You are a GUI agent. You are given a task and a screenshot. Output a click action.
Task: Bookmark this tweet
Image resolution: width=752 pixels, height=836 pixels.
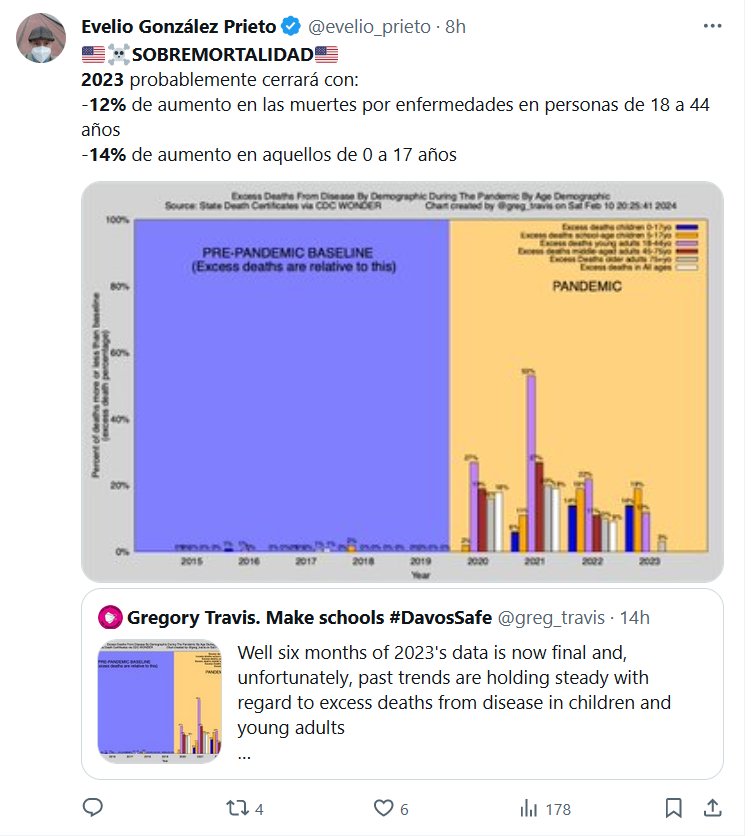(673, 808)
